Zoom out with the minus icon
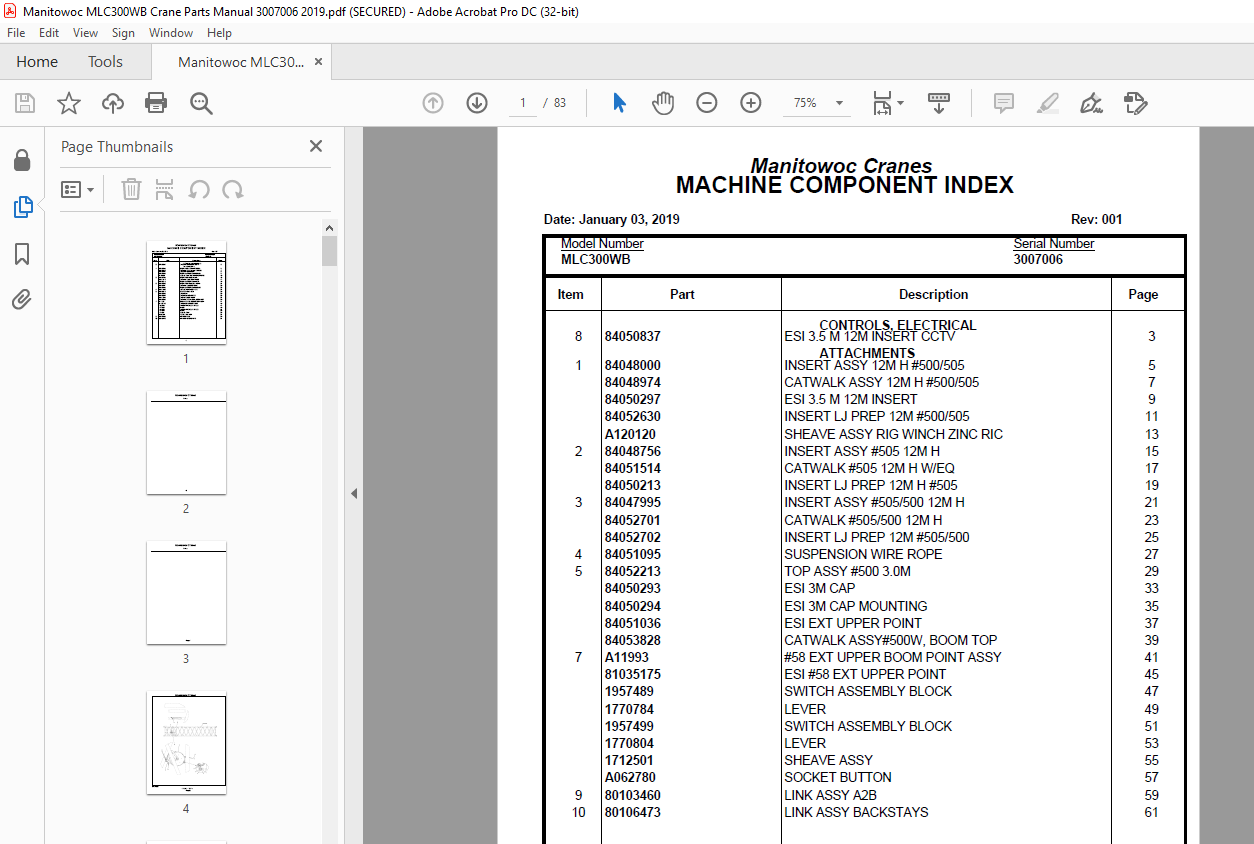 point(707,103)
